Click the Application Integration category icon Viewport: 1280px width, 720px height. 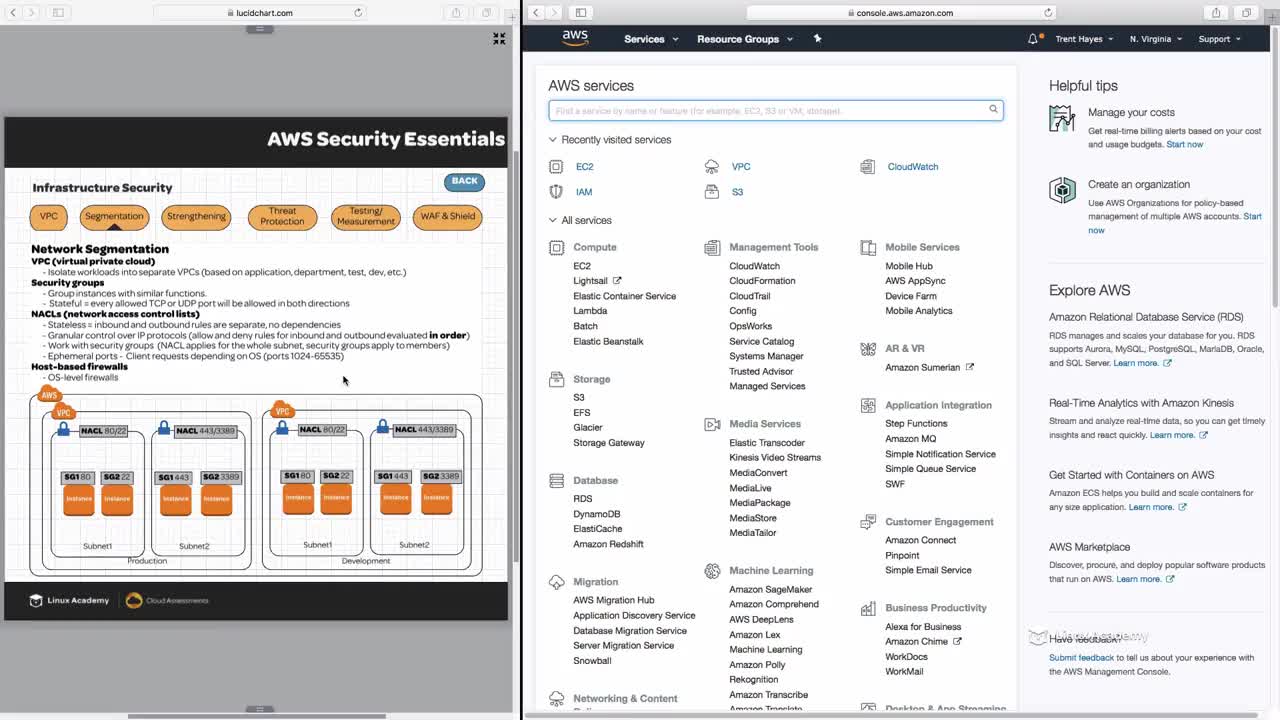point(868,405)
